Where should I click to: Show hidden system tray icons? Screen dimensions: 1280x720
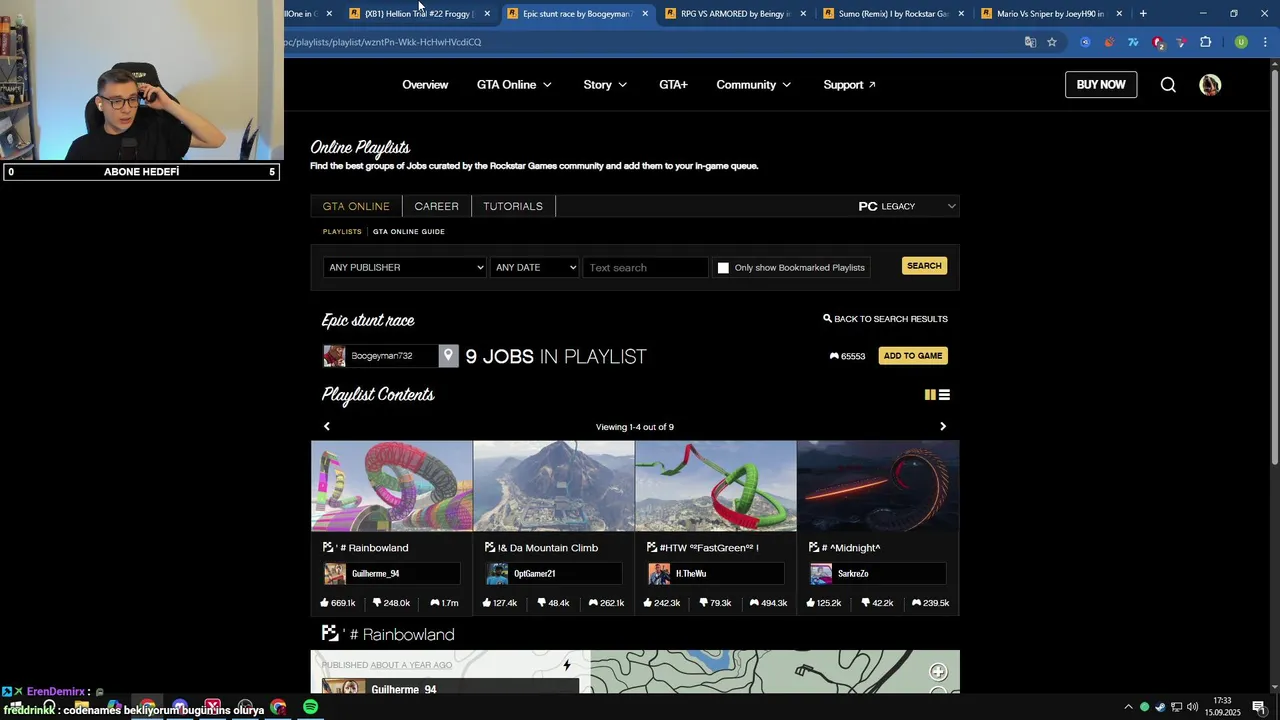click(x=1128, y=707)
